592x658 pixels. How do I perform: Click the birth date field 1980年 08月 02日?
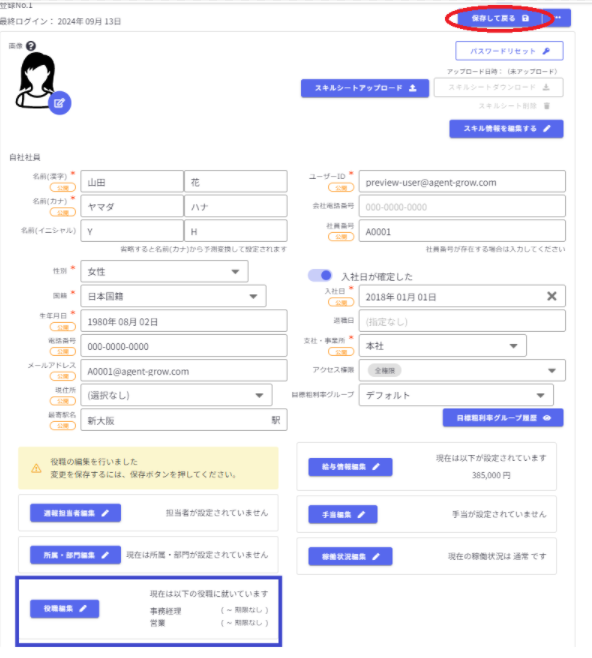[x=184, y=321]
